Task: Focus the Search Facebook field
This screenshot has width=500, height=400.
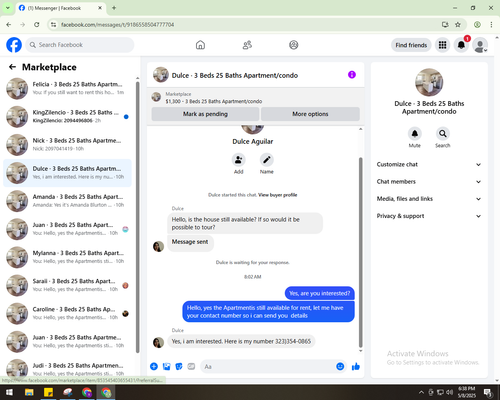Action: pyautogui.click(x=80, y=45)
